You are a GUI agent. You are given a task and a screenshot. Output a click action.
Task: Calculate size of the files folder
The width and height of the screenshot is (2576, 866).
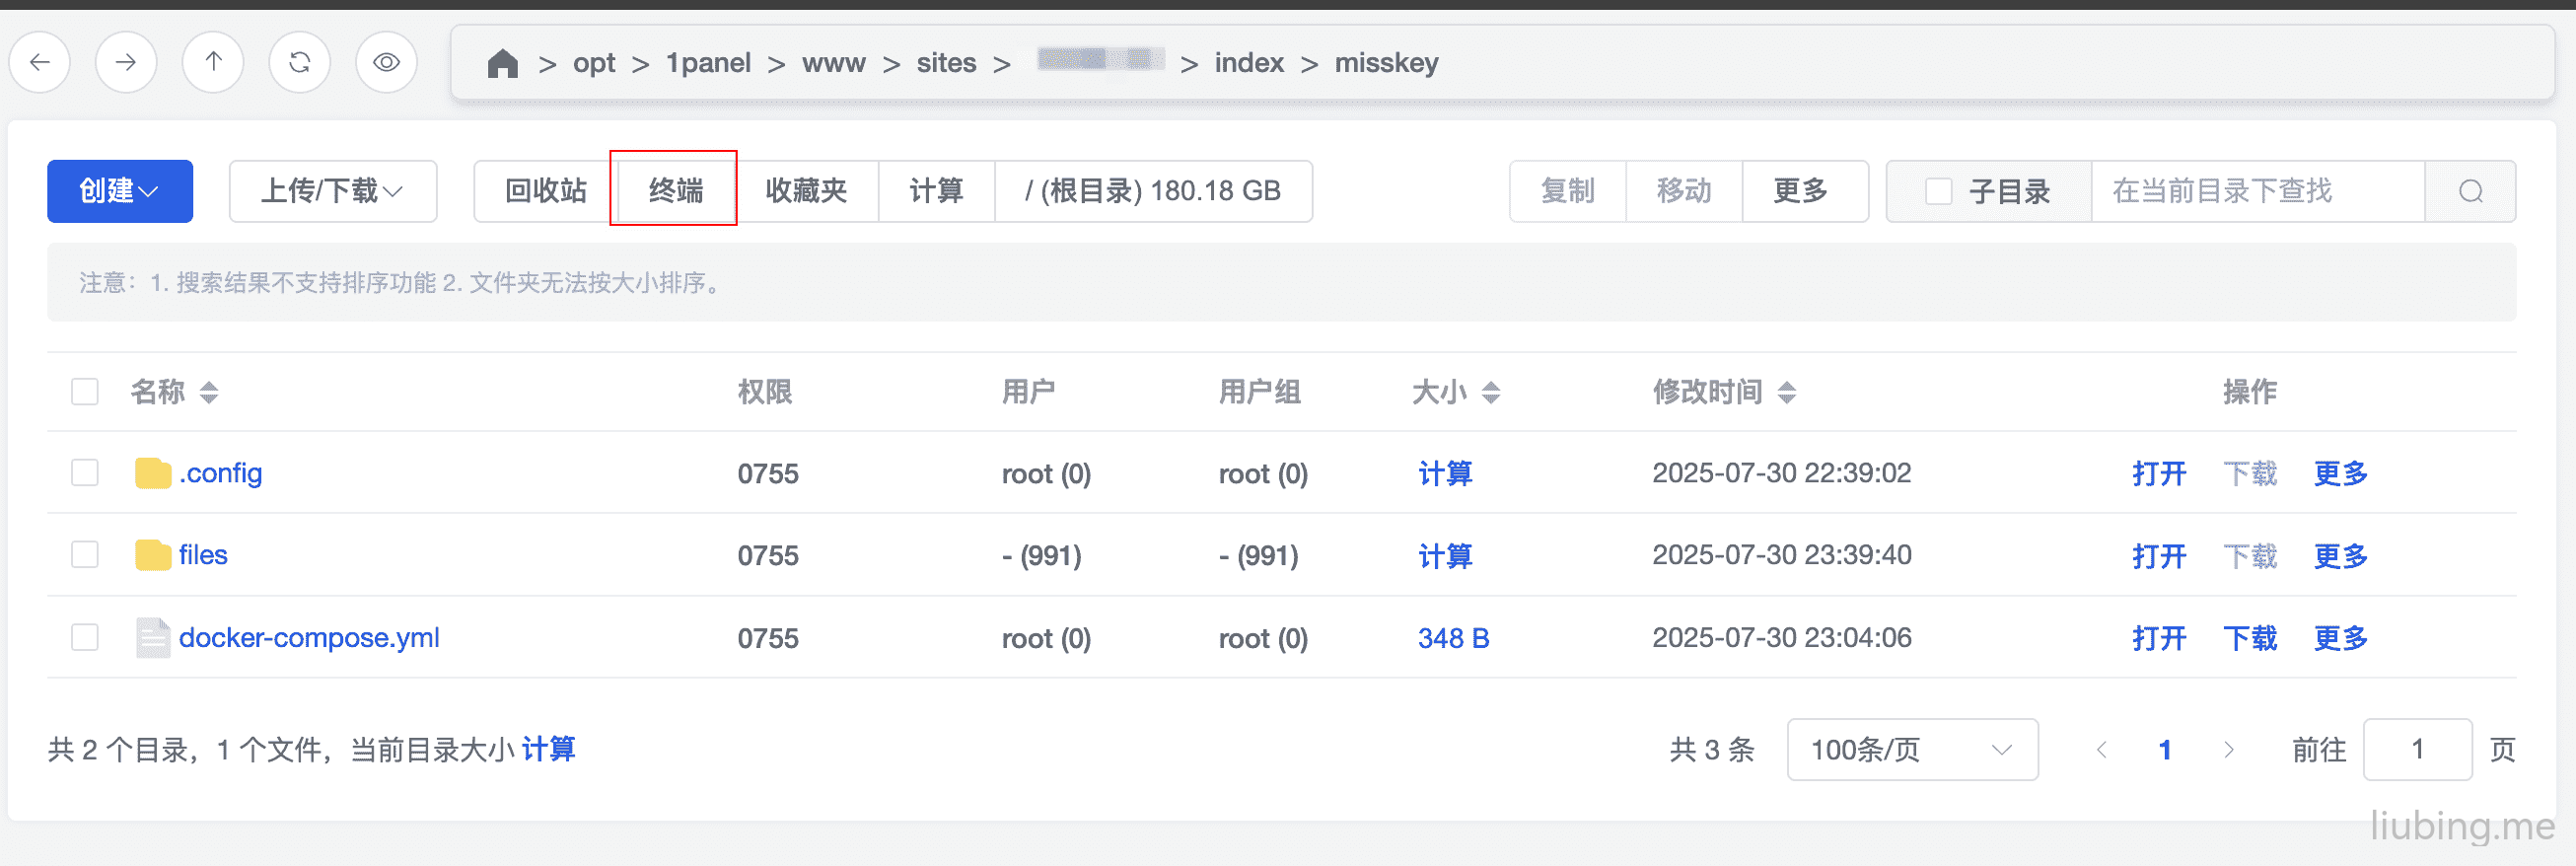click(1445, 555)
